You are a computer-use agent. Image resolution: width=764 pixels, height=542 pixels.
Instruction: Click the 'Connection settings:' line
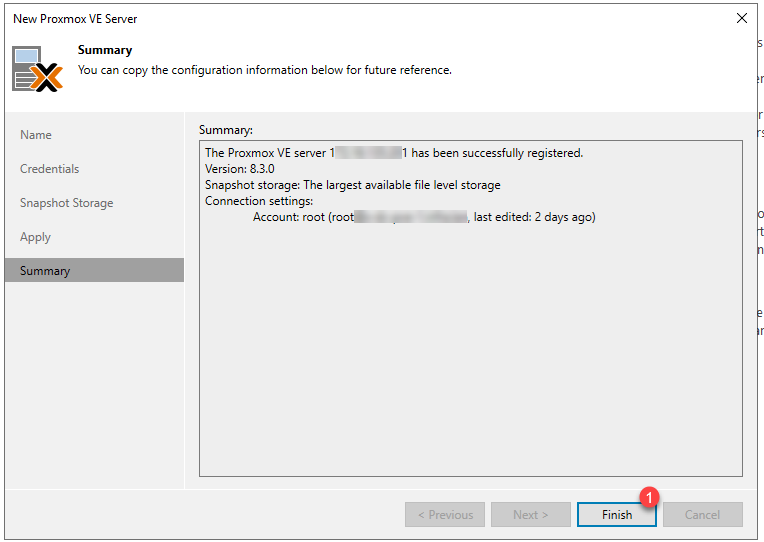click(x=259, y=201)
